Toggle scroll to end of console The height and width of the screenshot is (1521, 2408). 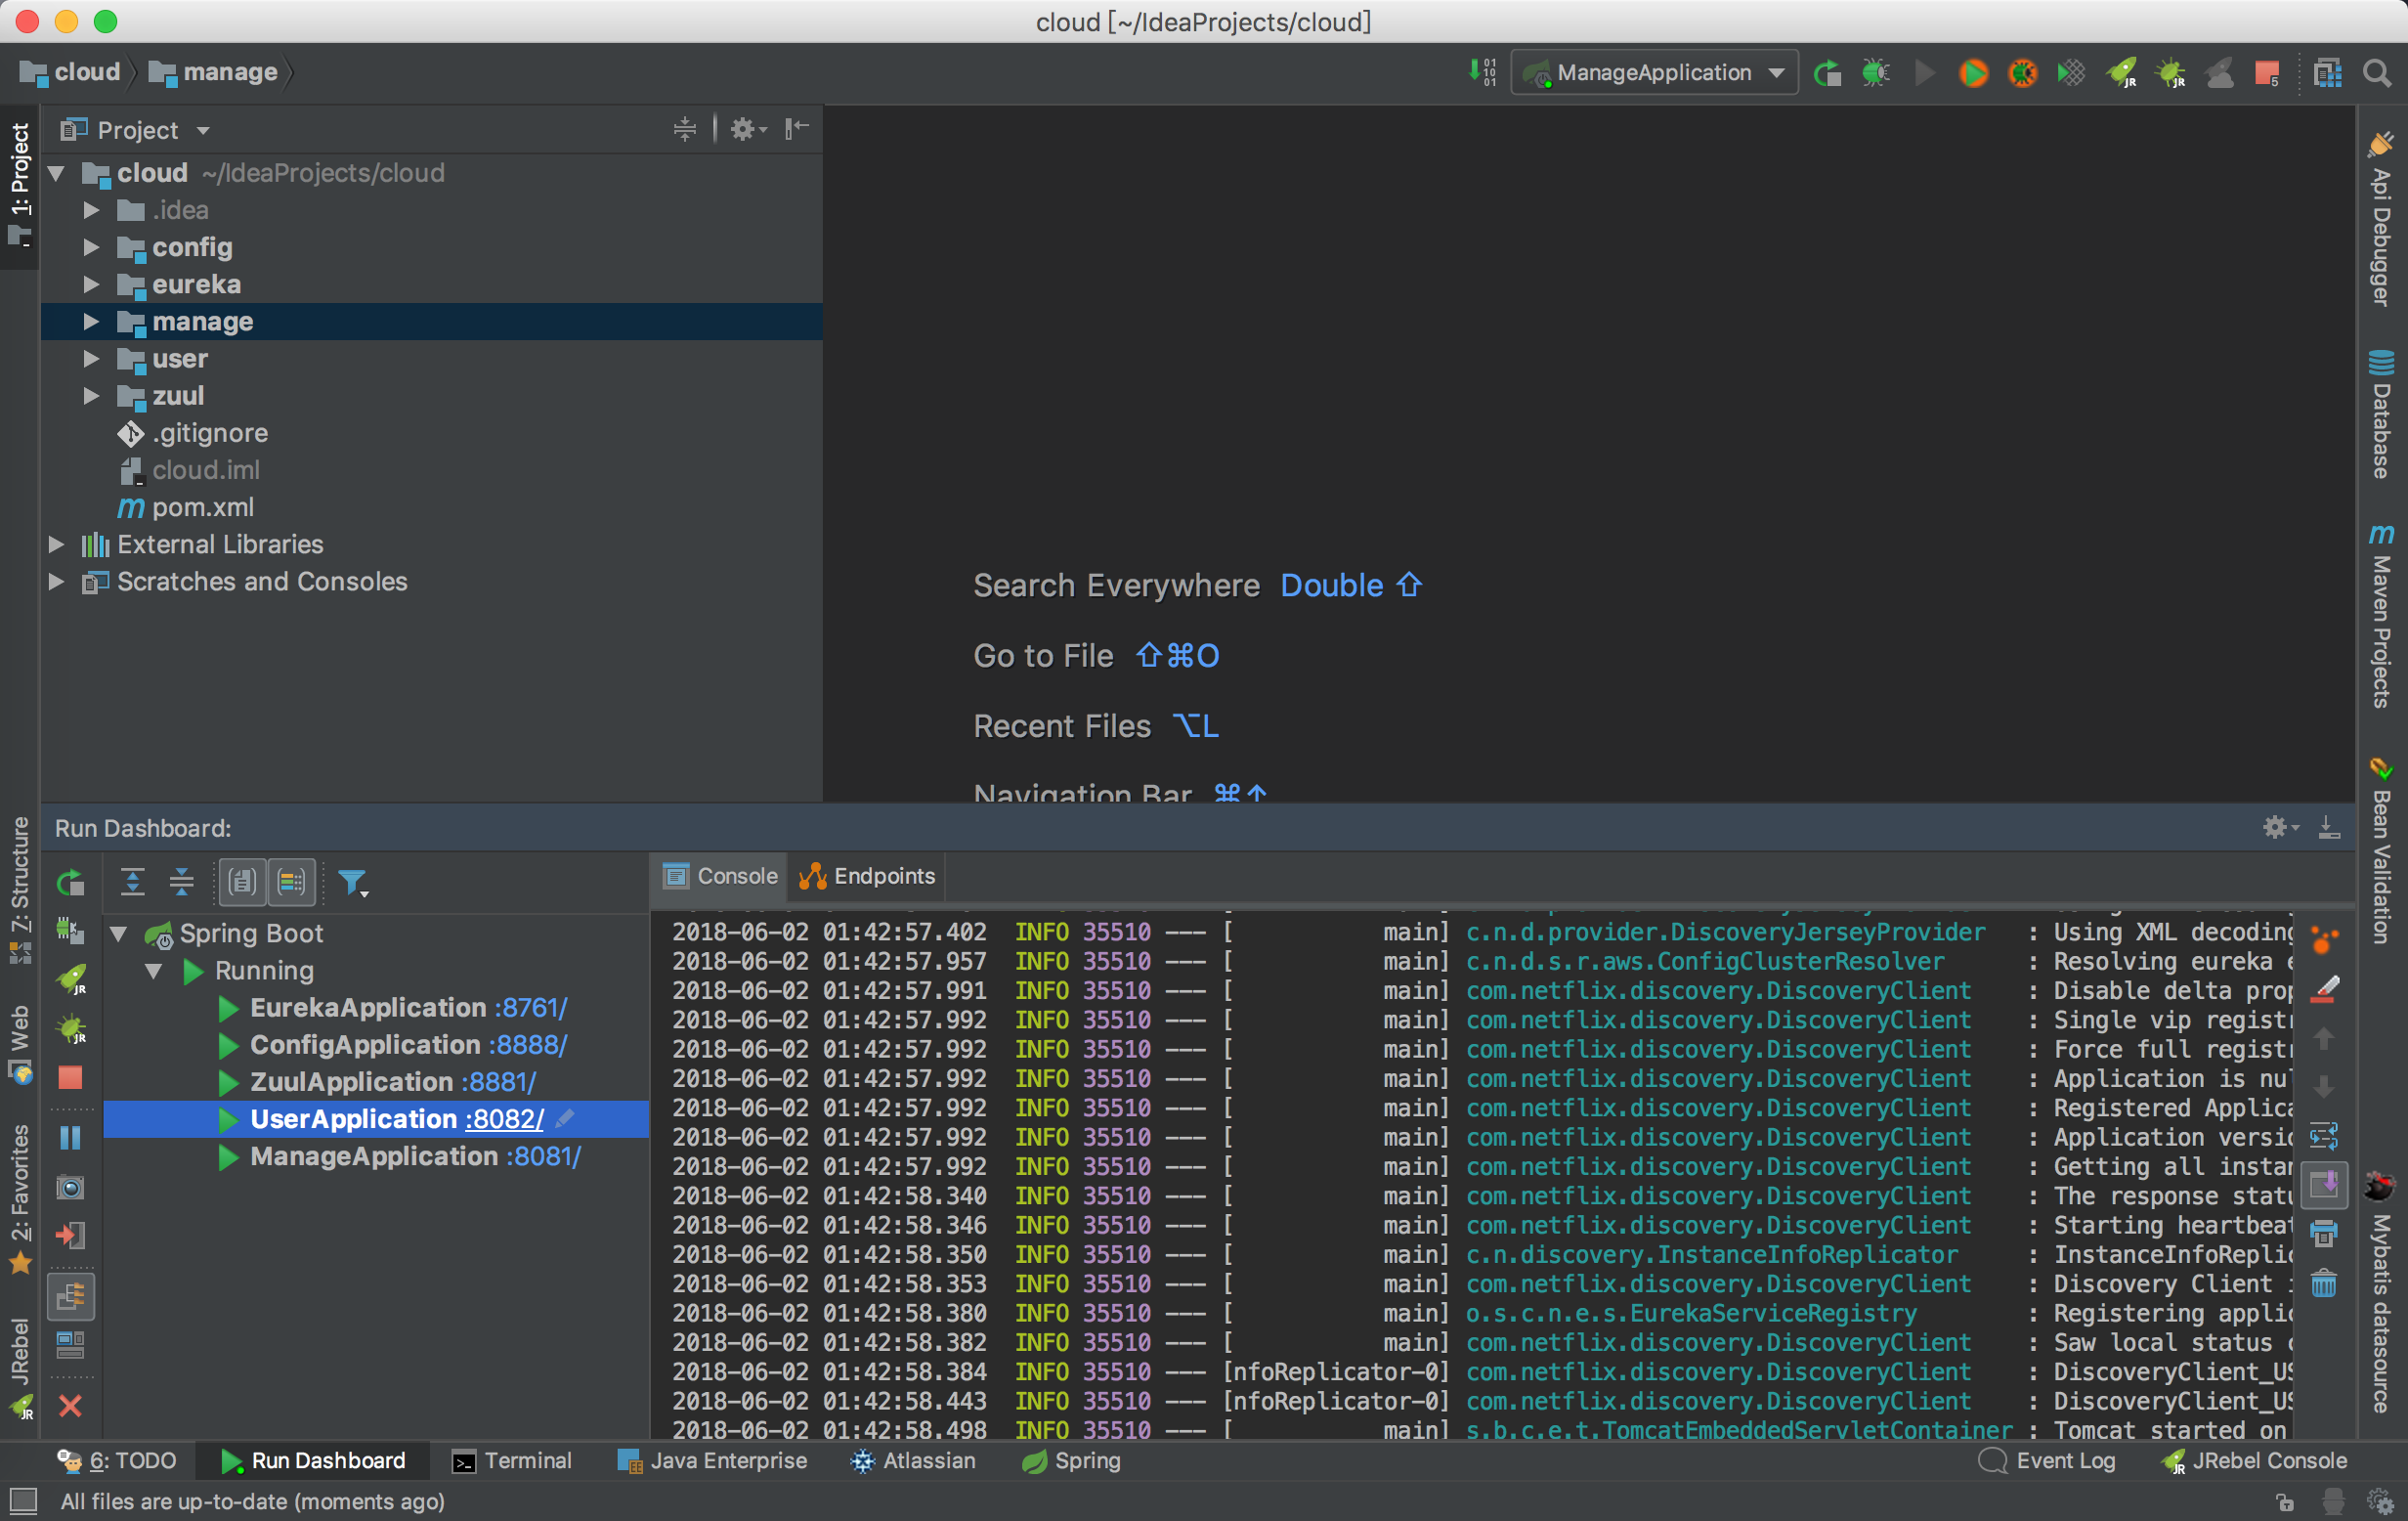click(x=2324, y=1185)
